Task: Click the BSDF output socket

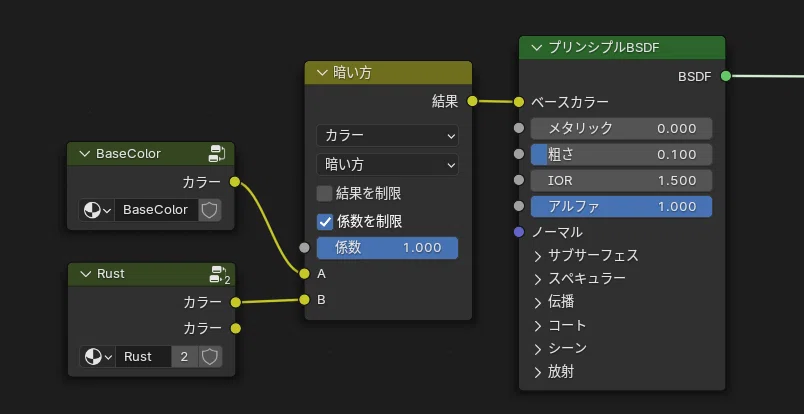Action: [726, 76]
